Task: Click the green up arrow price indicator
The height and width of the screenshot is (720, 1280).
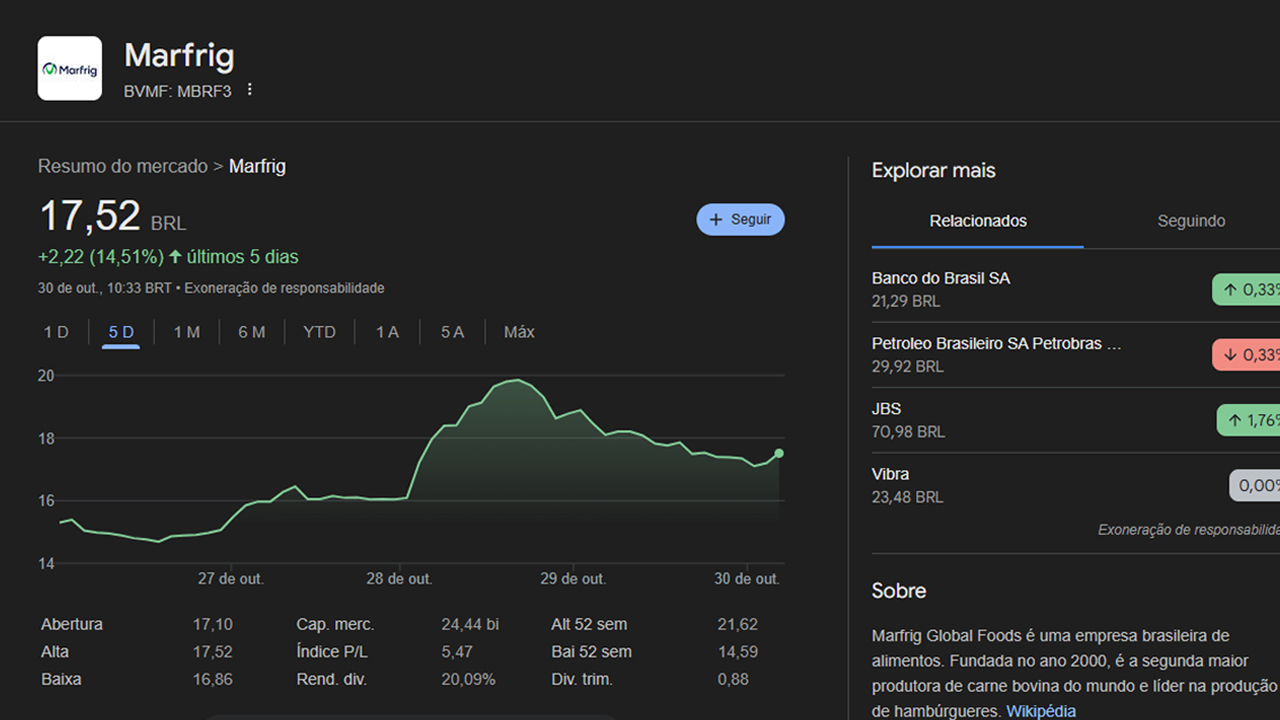Action: (x=175, y=257)
